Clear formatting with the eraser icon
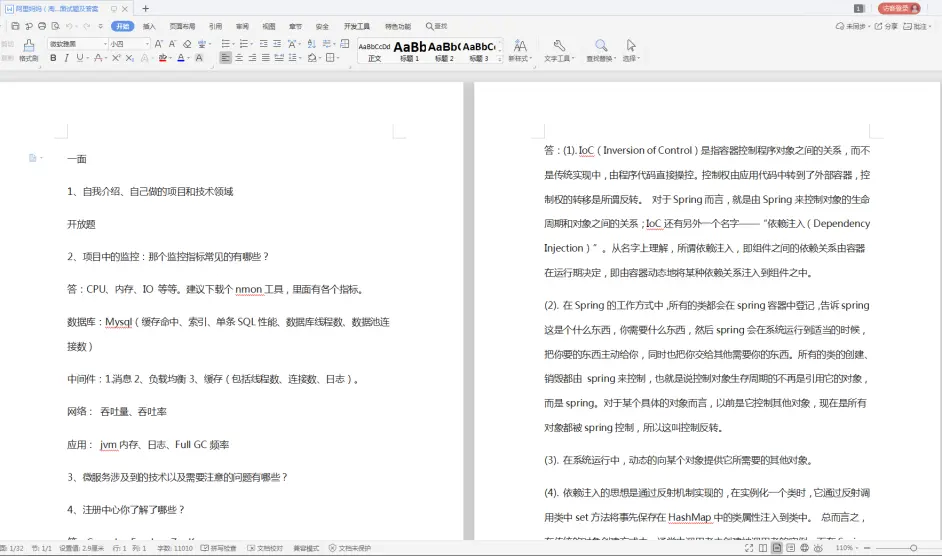942x556 pixels. [187, 44]
